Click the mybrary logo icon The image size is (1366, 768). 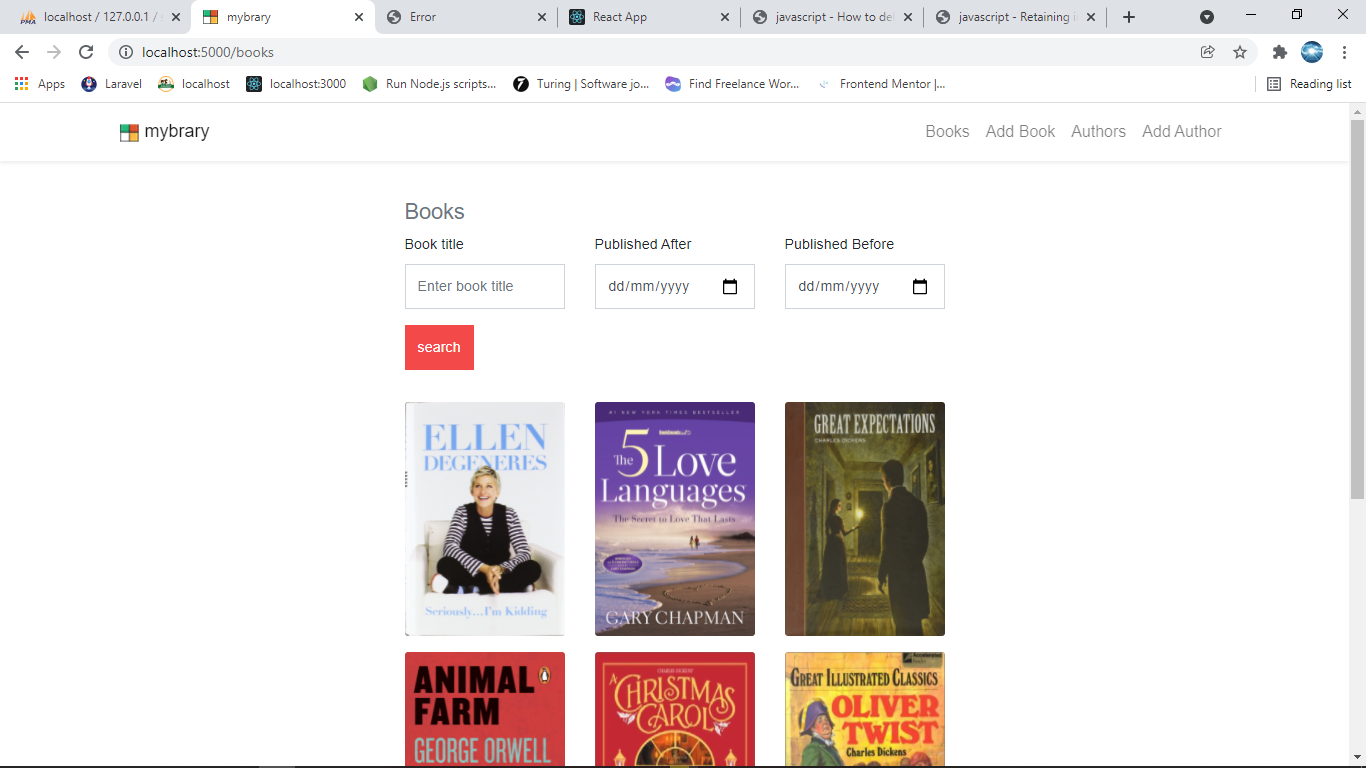click(x=128, y=131)
